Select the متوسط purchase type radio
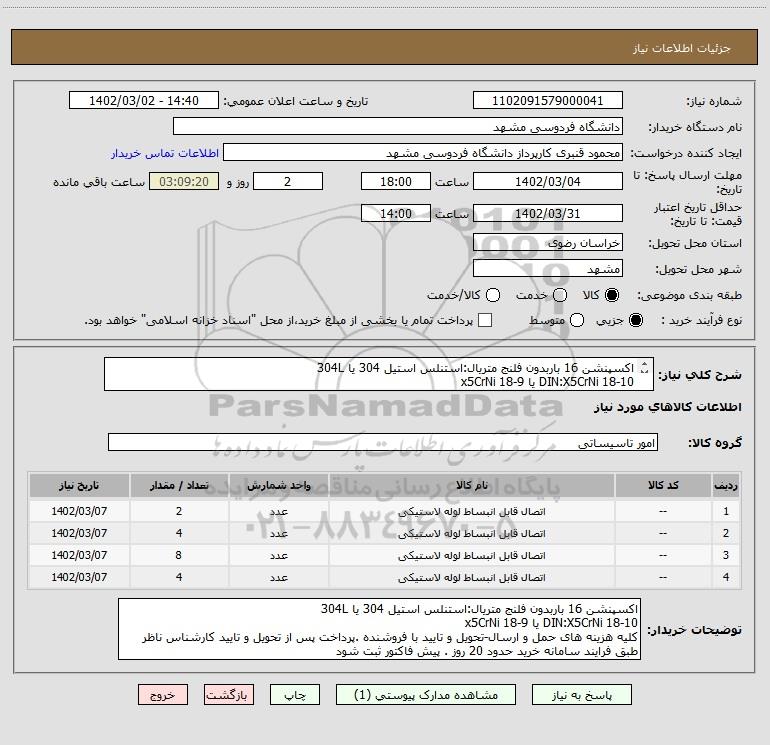Image resolution: width=770 pixels, height=745 pixels. point(577,320)
